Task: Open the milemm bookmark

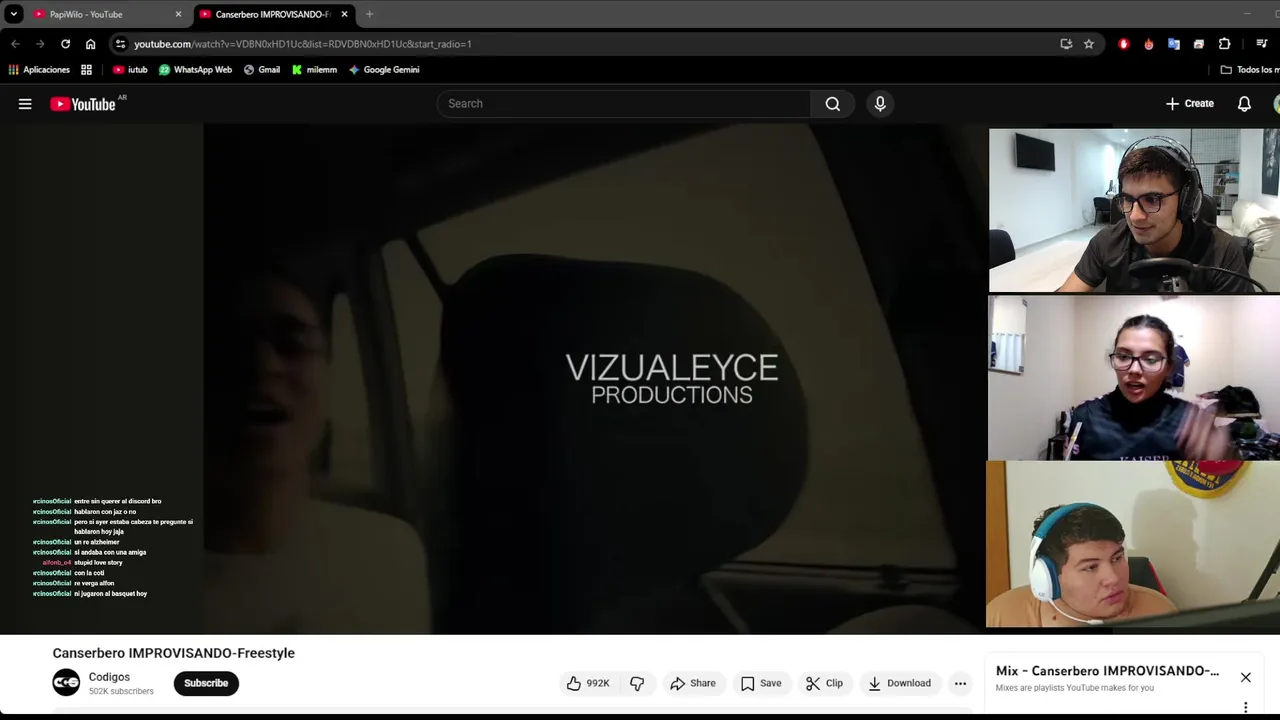Action: 314,70
